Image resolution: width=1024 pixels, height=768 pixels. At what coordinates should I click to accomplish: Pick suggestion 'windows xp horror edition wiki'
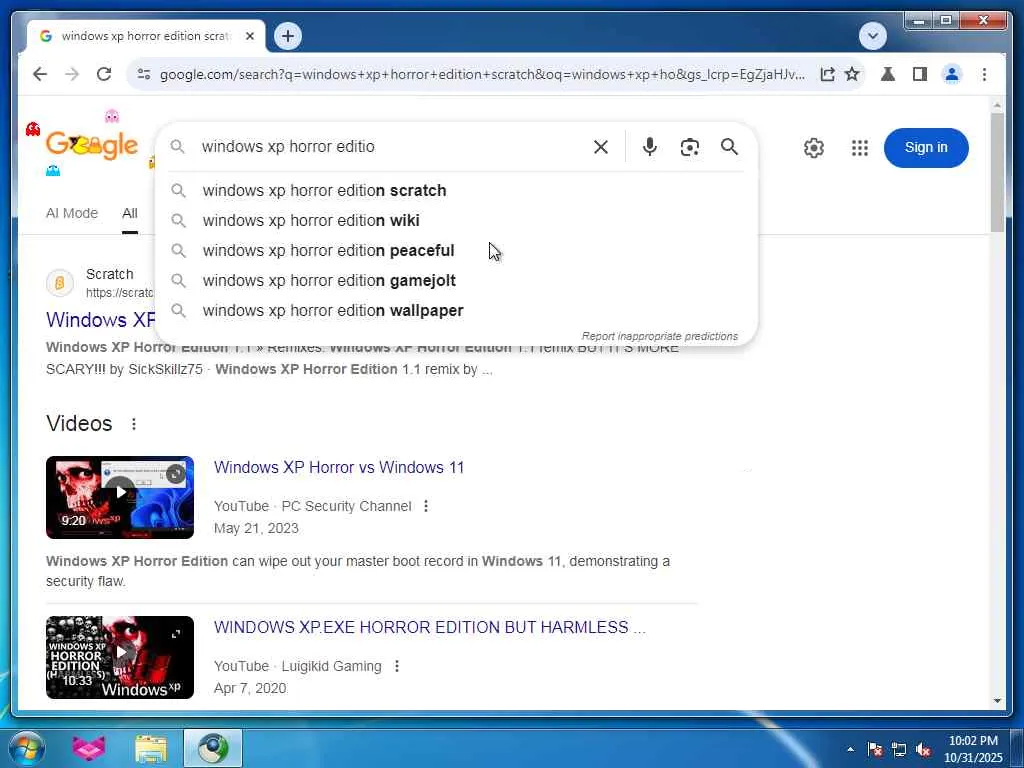click(x=456, y=221)
